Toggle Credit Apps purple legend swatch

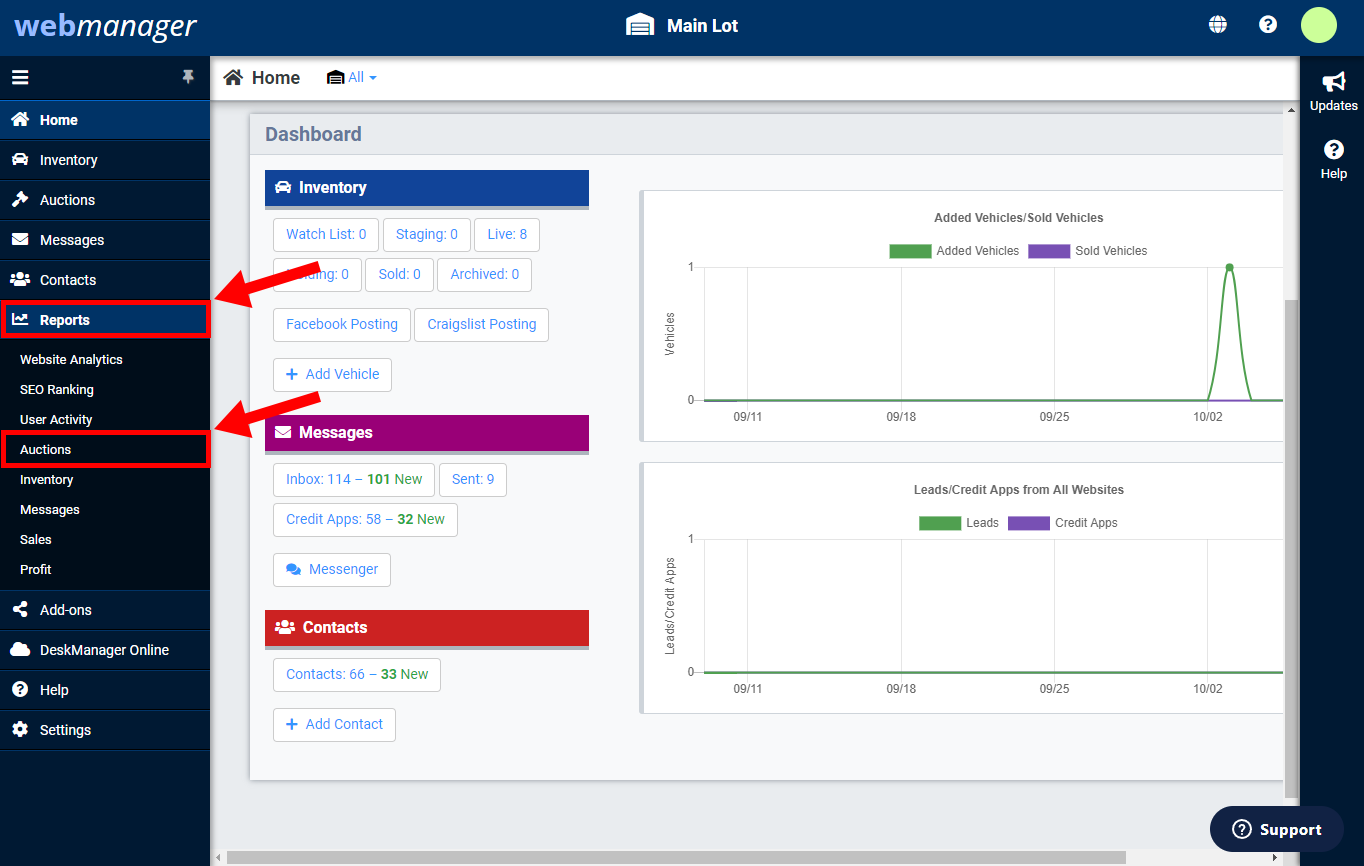[x=1029, y=523]
